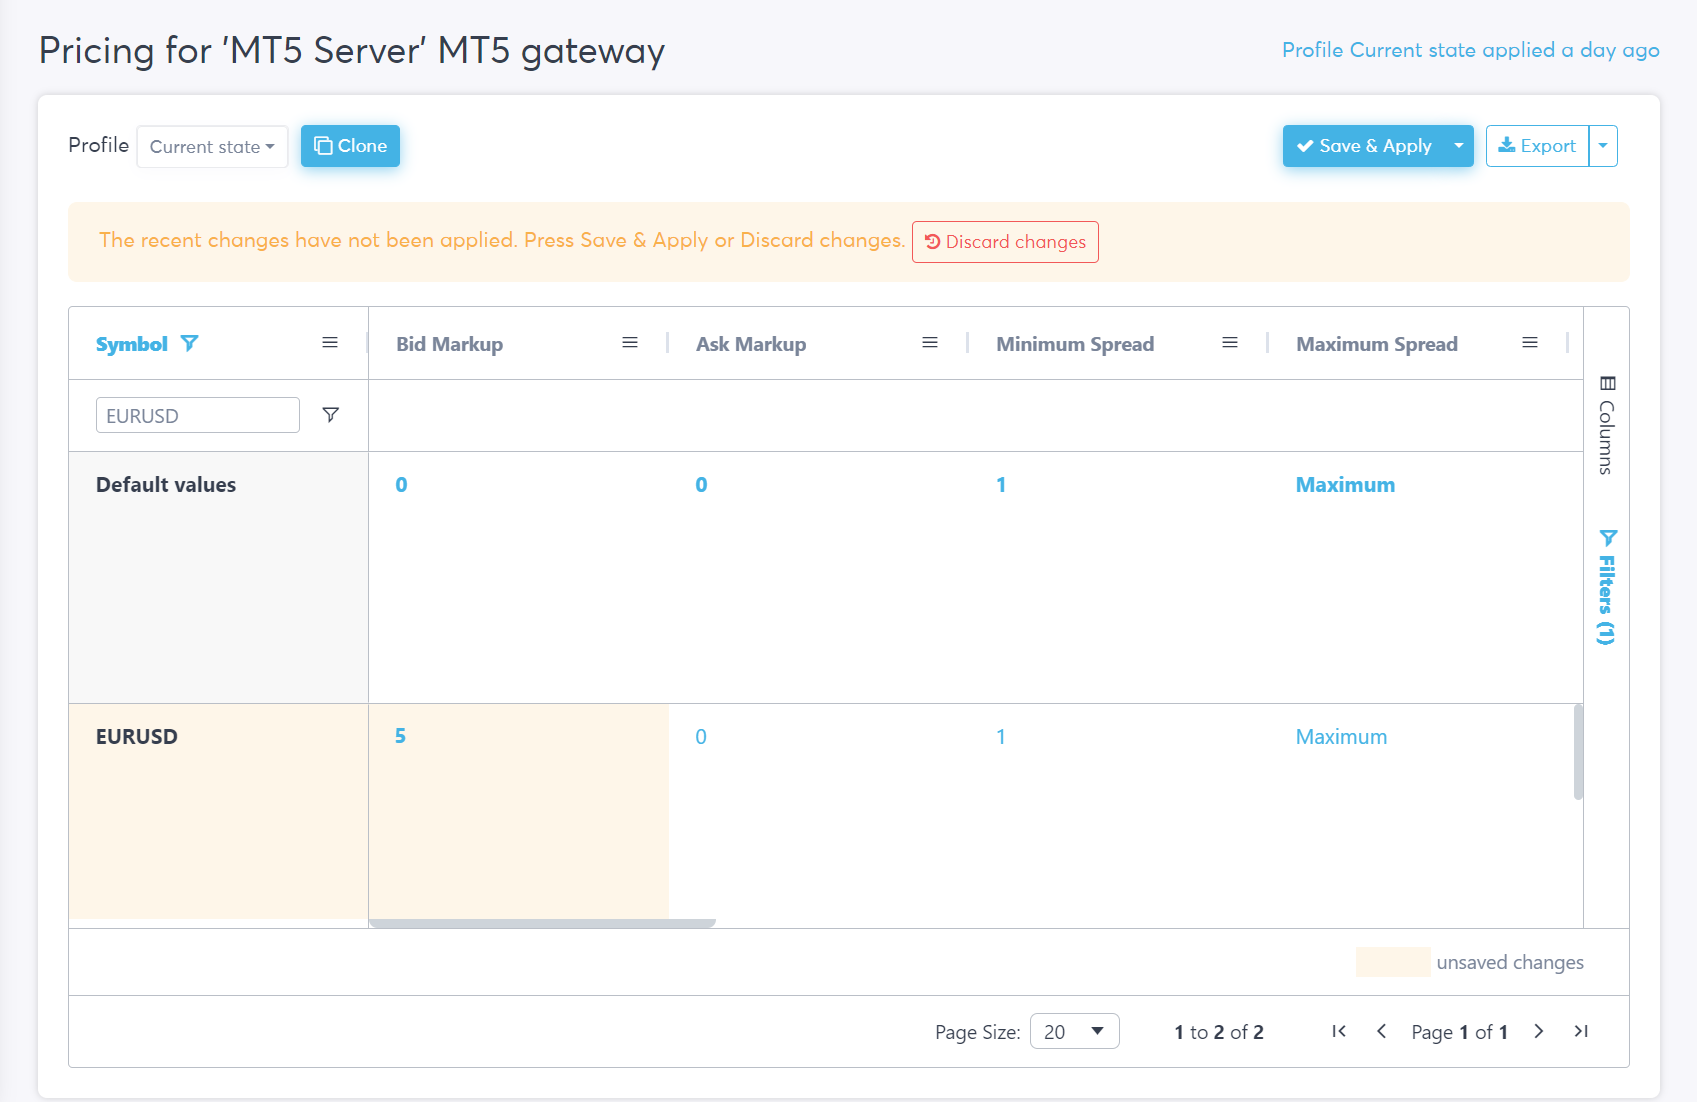Expand the Save & Apply dropdown arrow
Viewport: 1697px width, 1102px height.
[x=1459, y=146]
